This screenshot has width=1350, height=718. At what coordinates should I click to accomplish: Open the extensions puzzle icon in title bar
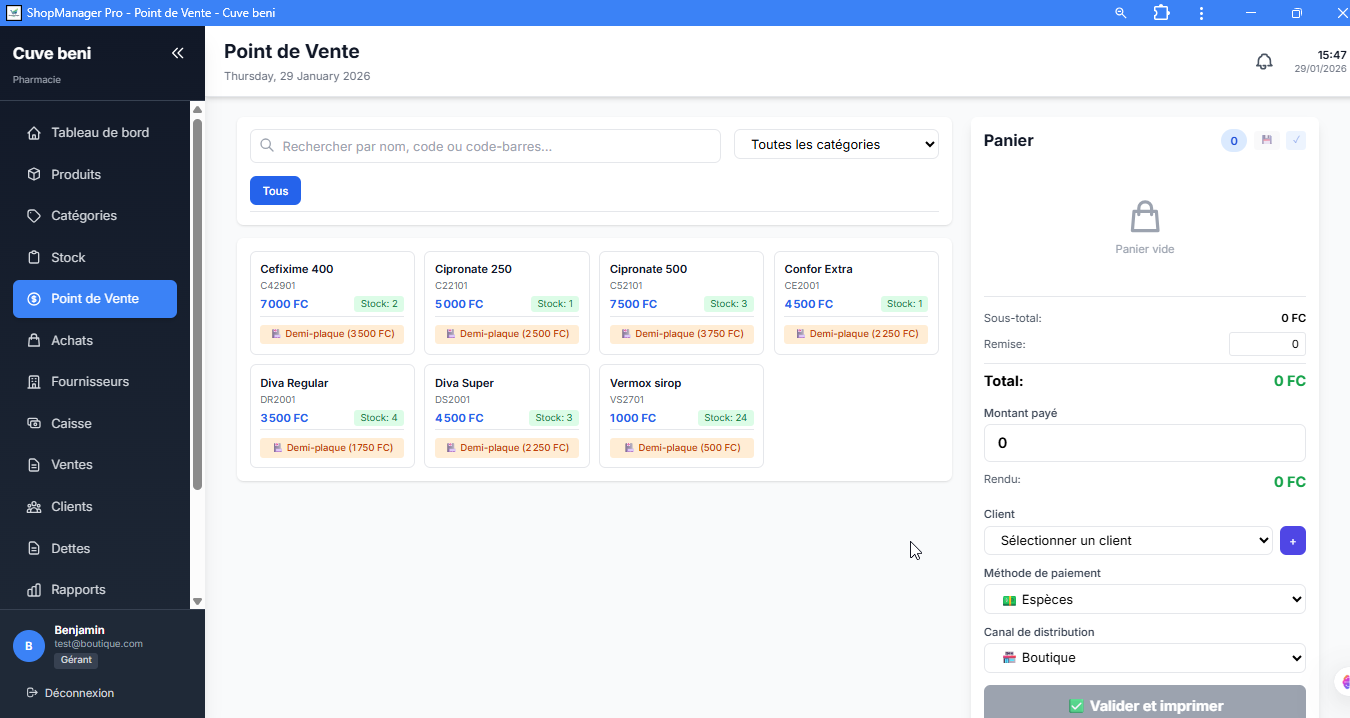tap(1161, 13)
